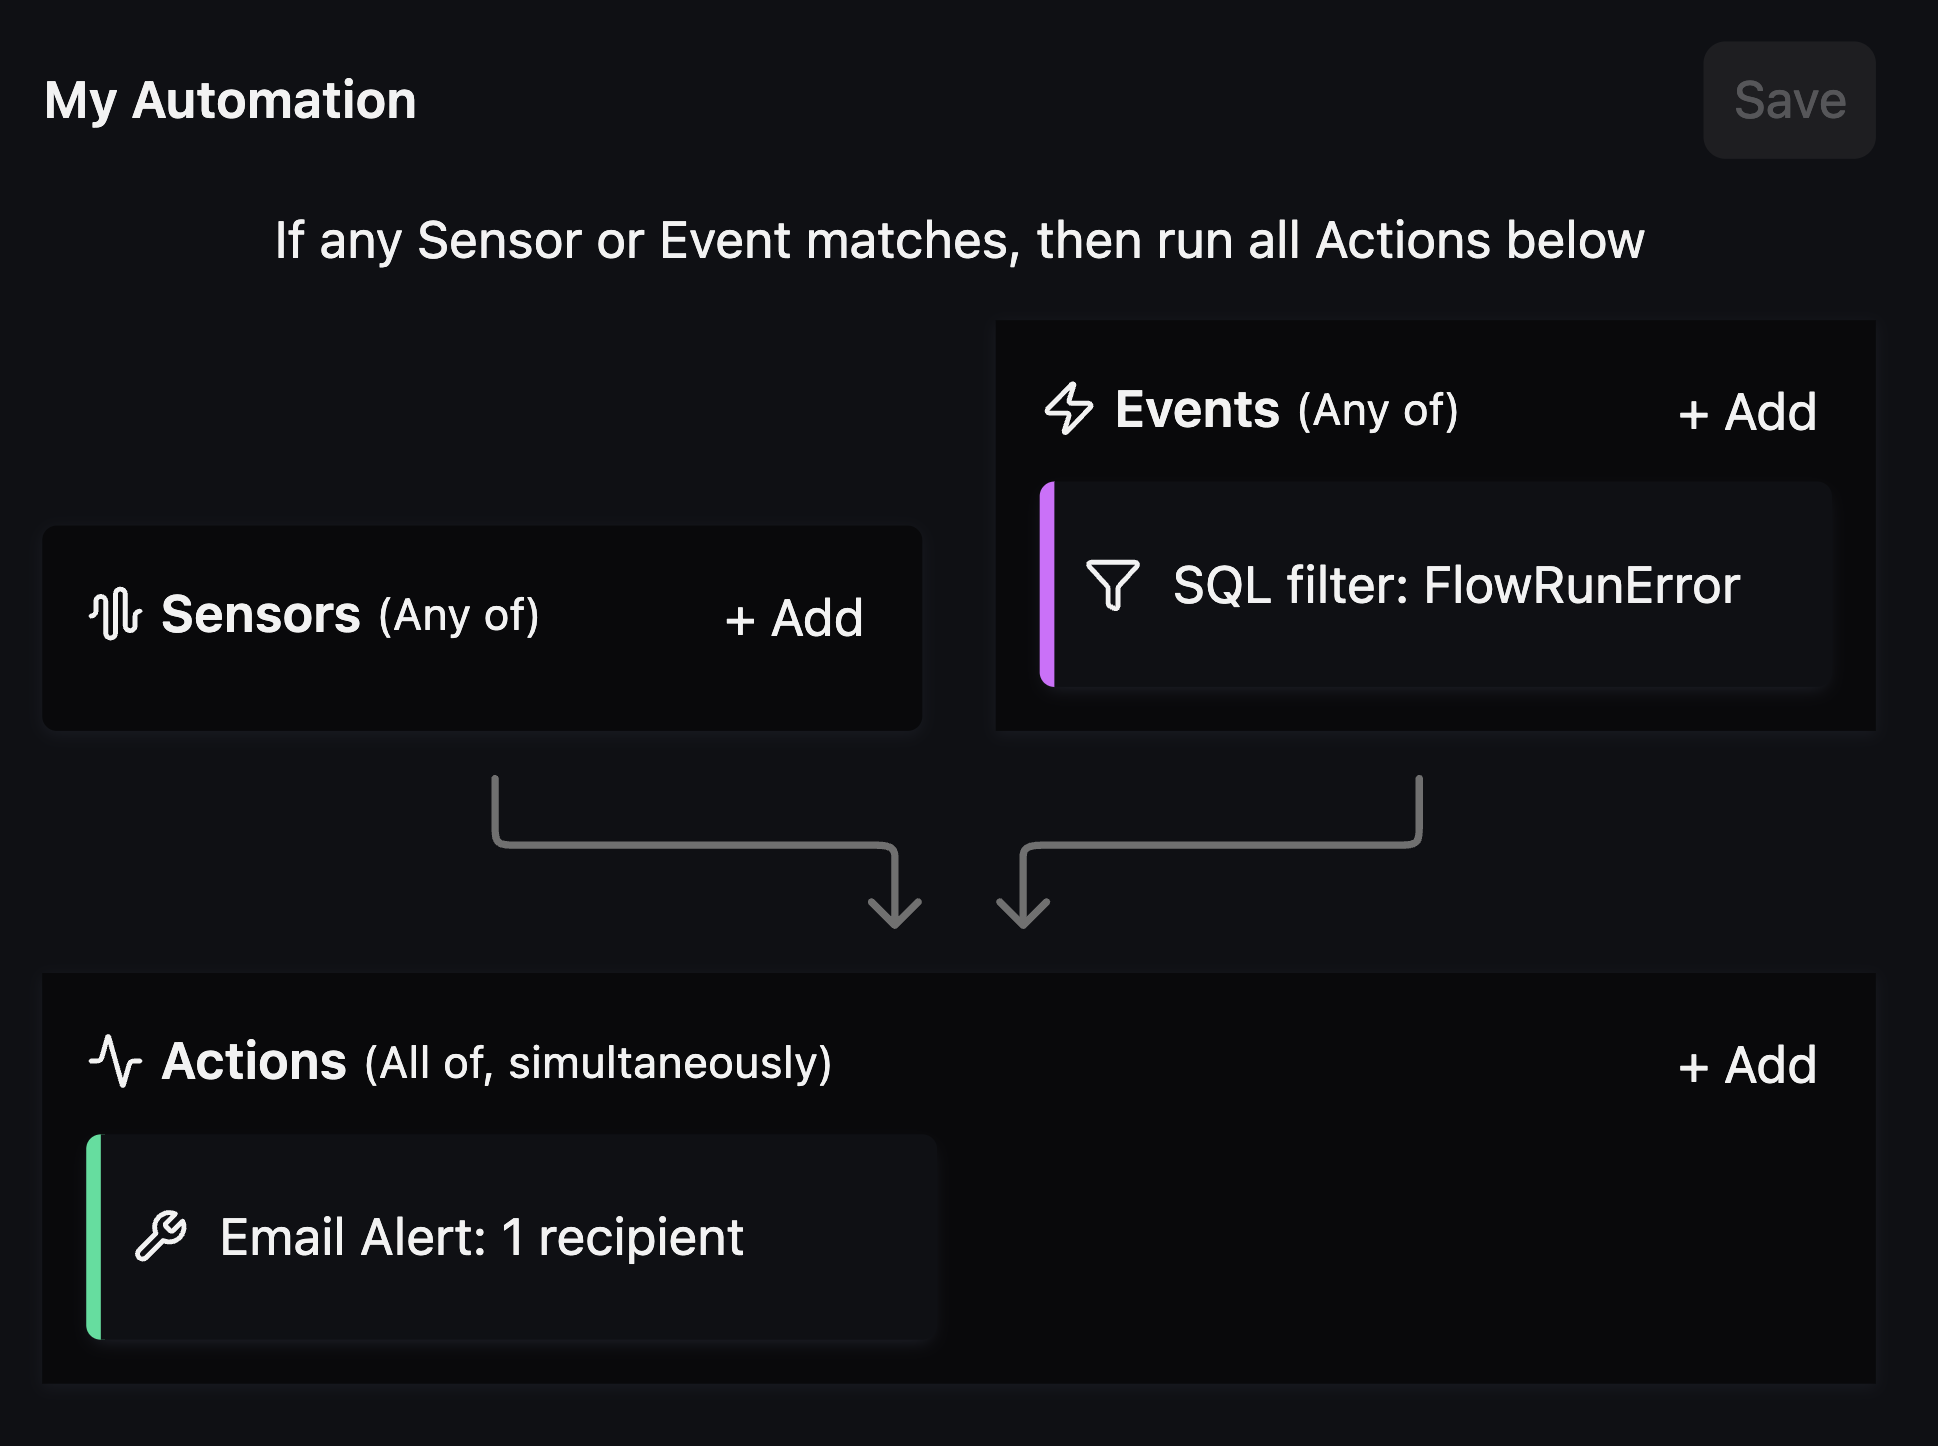Viewport: 1938px width, 1446px height.
Task: Click the Actions pulse line icon
Action: (115, 1061)
